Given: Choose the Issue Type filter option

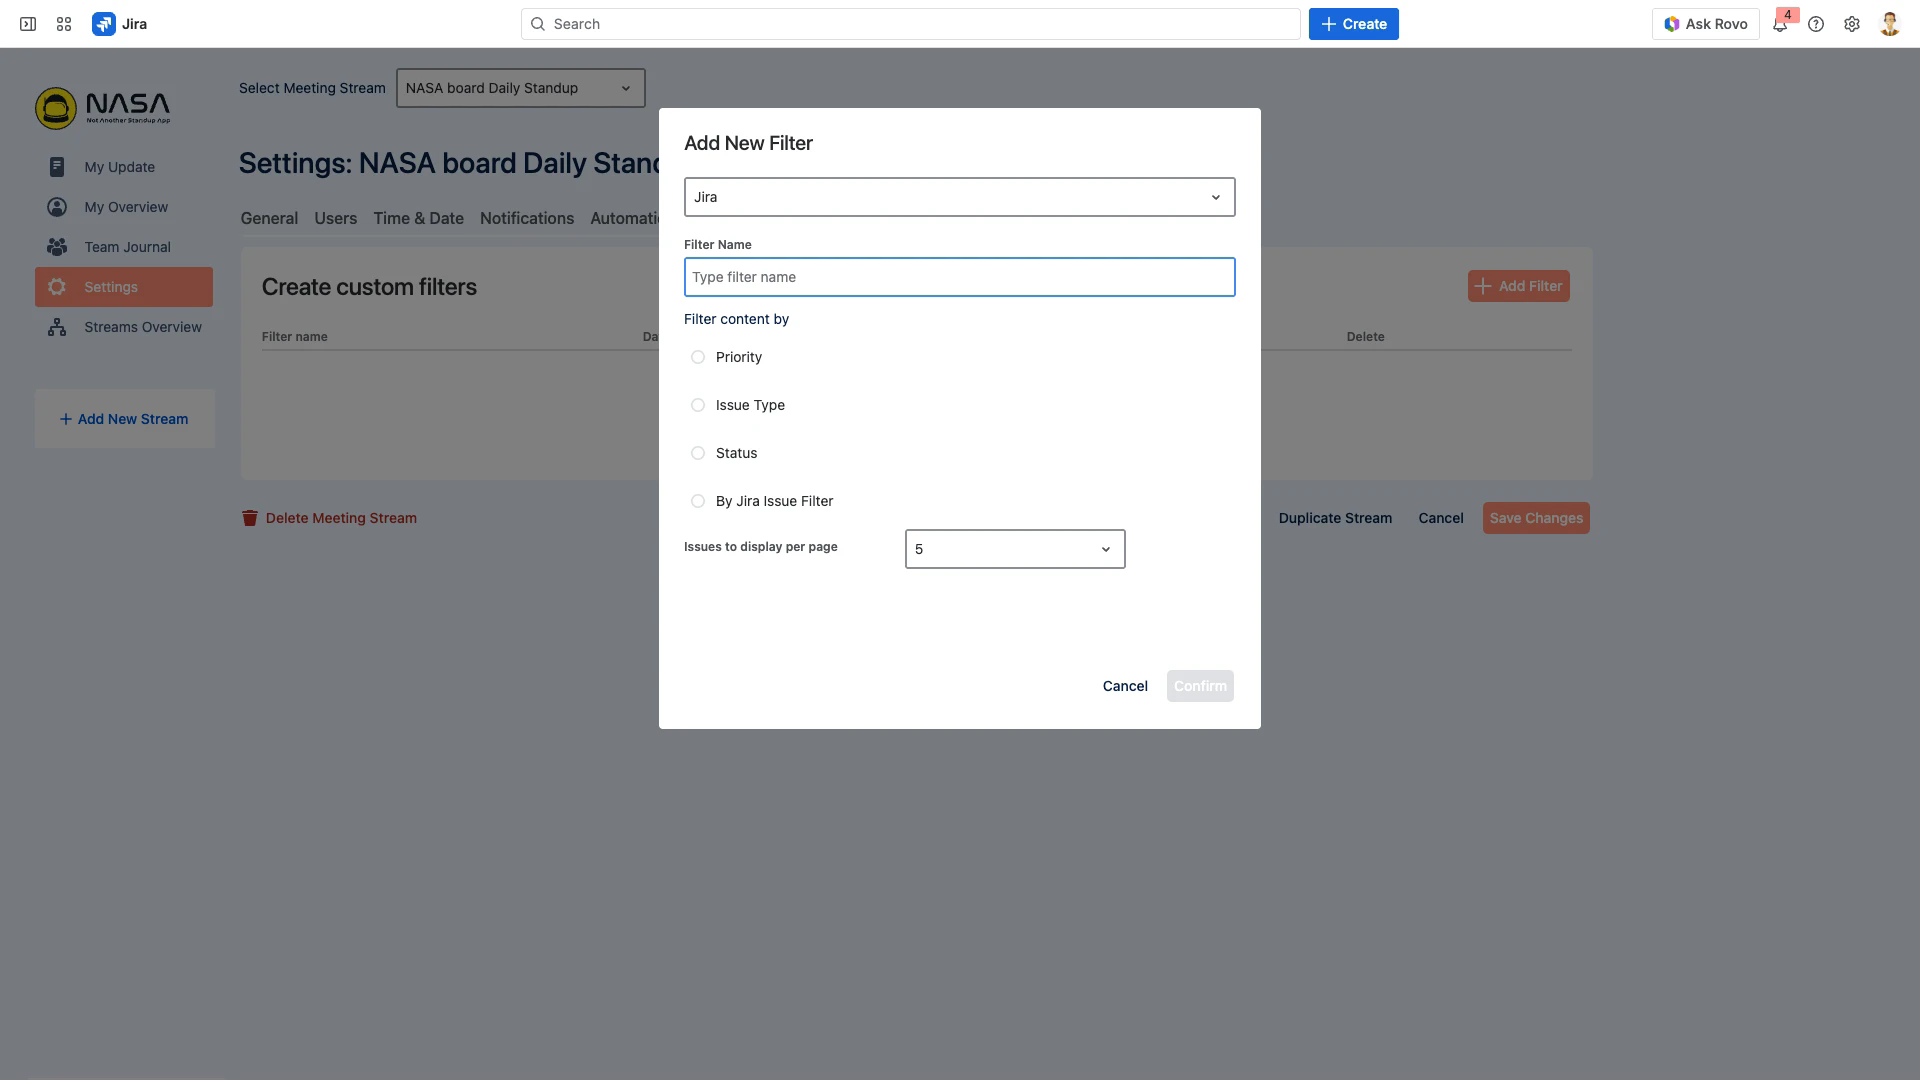Looking at the screenshot, I should coord(697,405).
